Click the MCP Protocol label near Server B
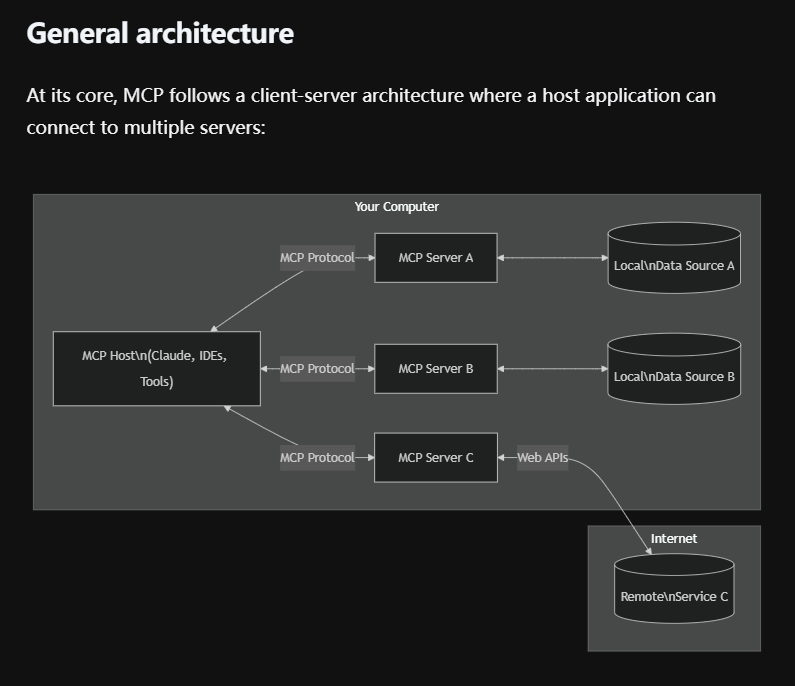 317,369
